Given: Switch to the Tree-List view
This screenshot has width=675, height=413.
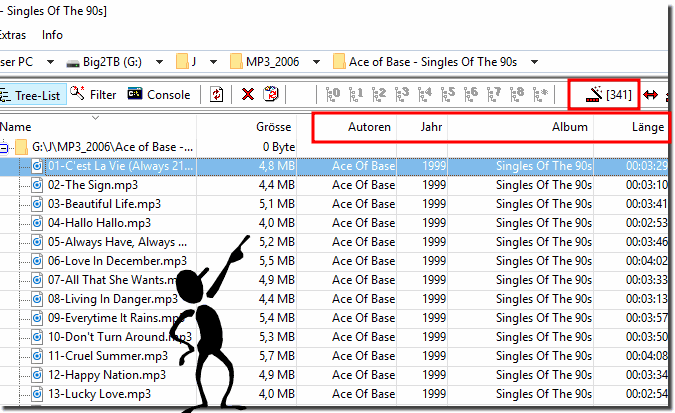Looking at the screenshot, I should pyautogui.click(x=32, y=95).
